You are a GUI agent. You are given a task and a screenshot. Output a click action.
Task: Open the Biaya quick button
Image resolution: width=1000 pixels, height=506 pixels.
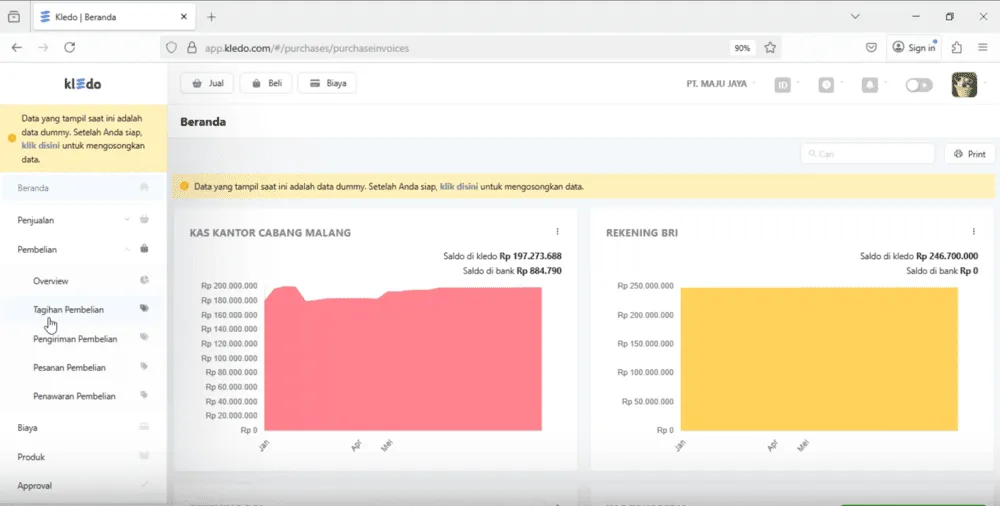328,83
